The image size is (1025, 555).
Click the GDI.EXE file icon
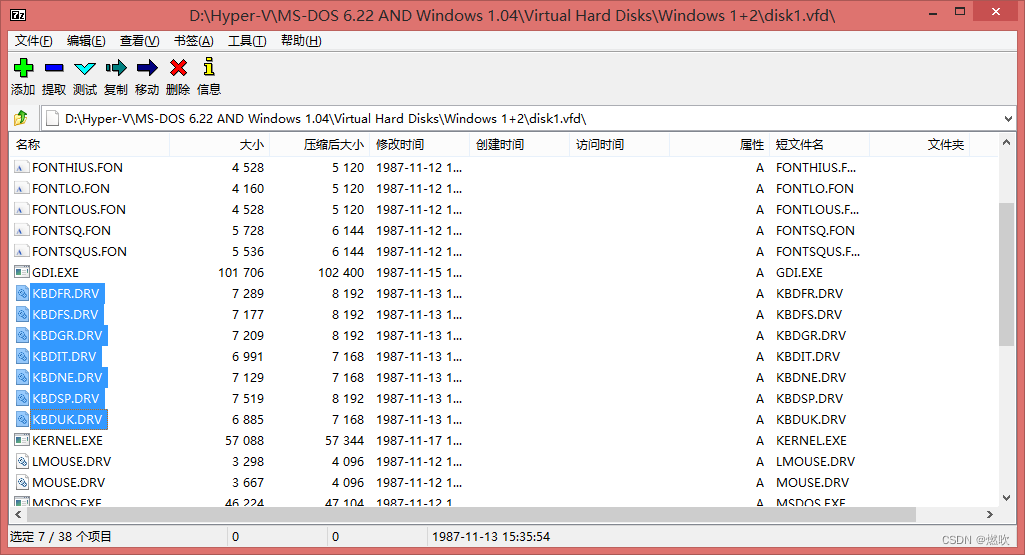point(22,272)
